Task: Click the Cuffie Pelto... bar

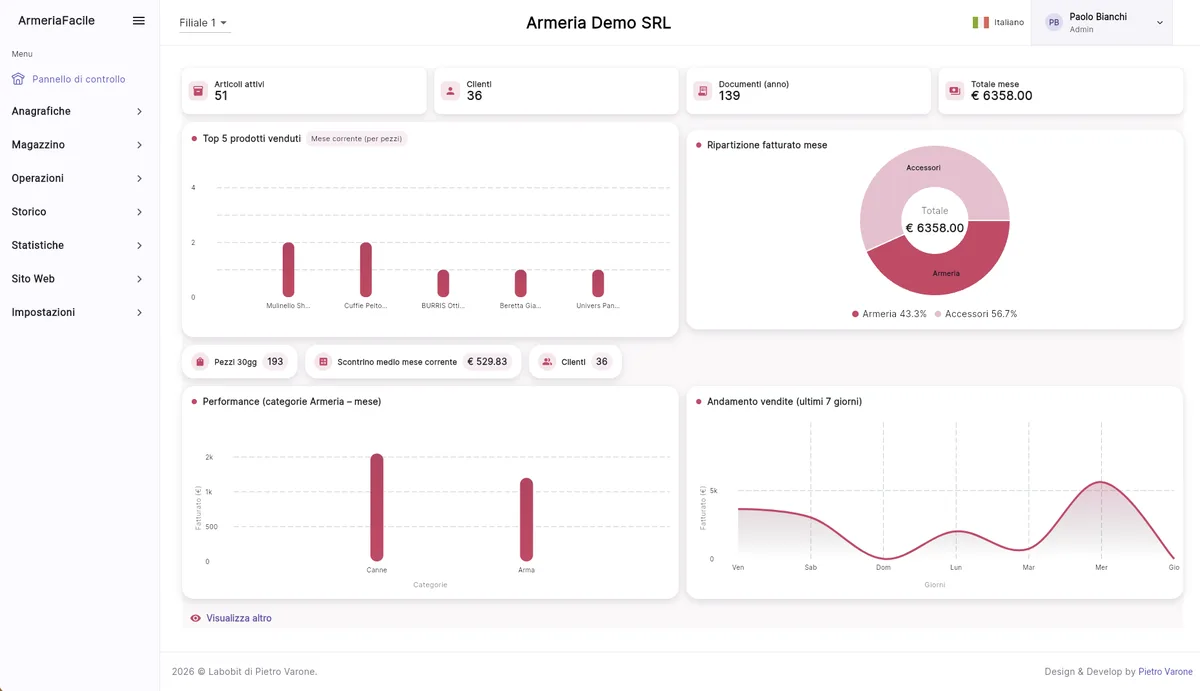Action: 366,270
